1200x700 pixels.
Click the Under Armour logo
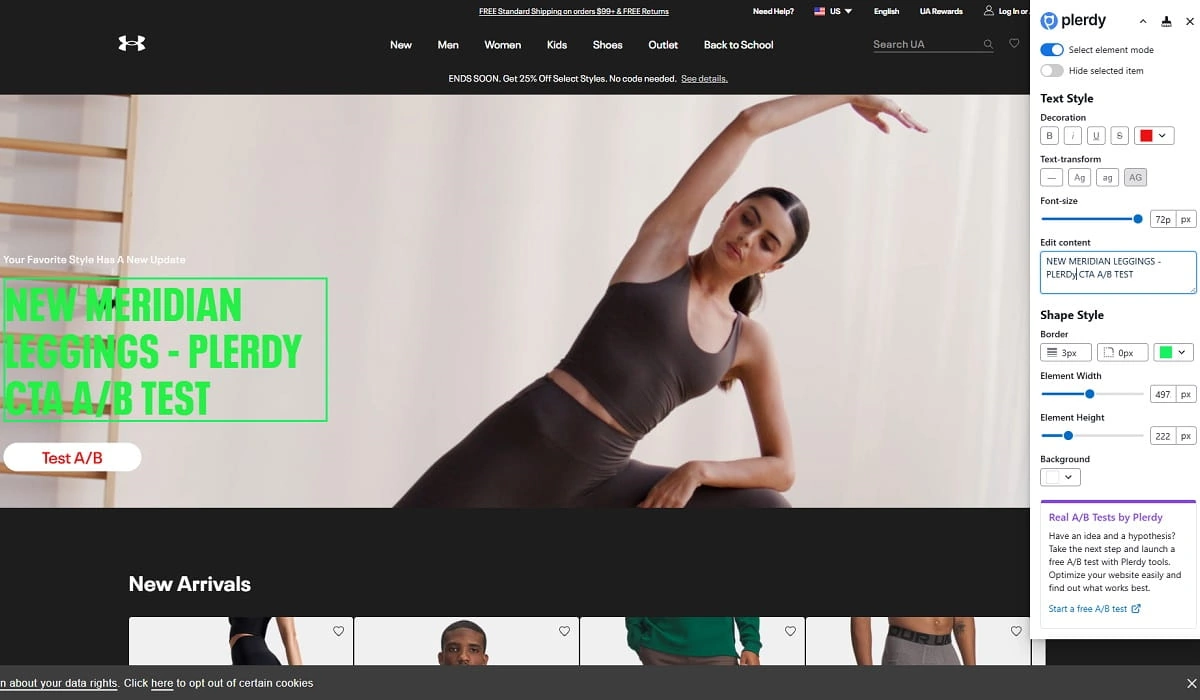click(132, 44)
